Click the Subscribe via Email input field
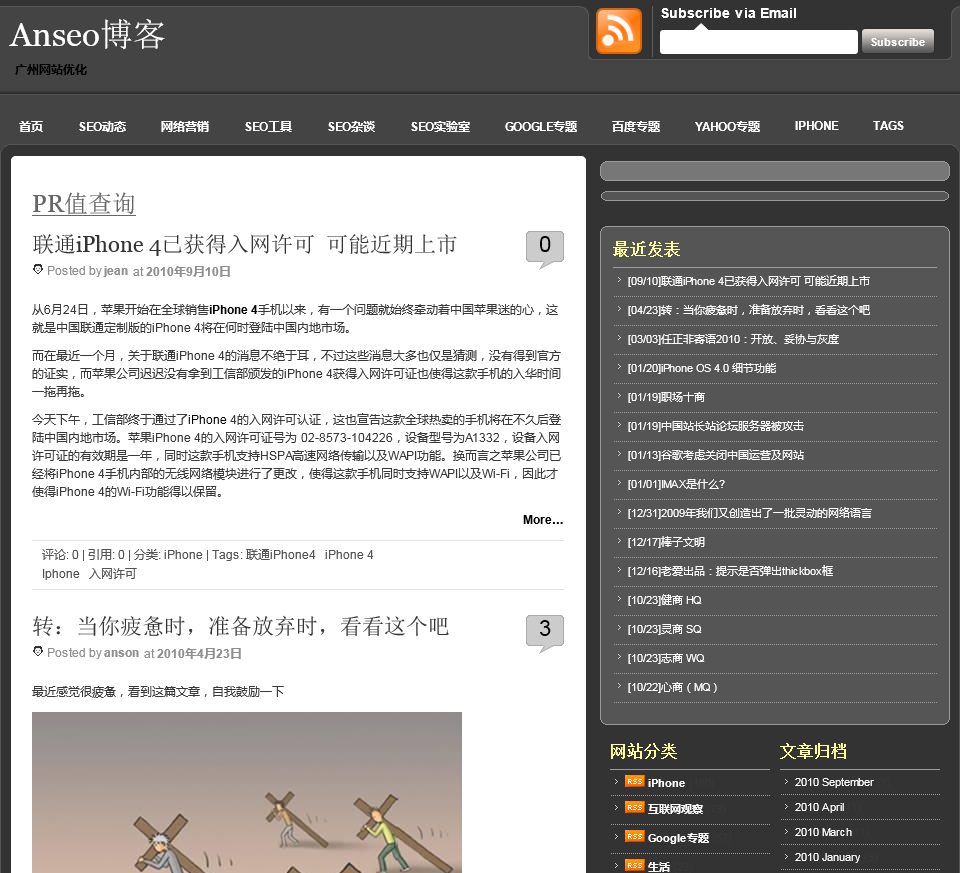The width and height of the screenshot is (960, 873). coord(758,42)
